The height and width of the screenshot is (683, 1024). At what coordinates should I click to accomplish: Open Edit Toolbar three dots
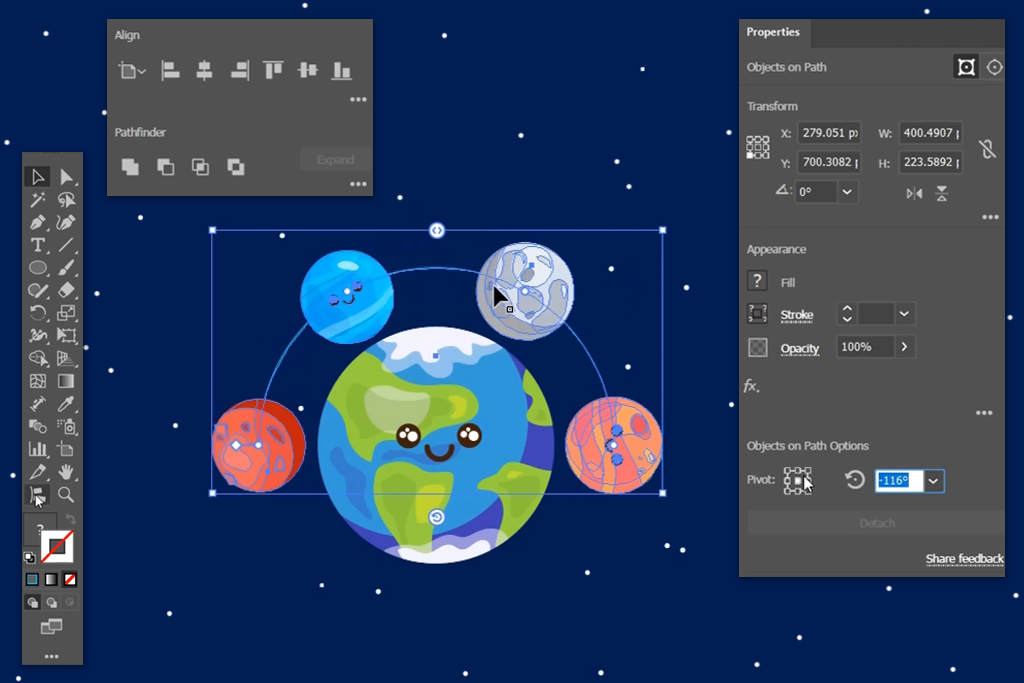(x=52, y=656)
